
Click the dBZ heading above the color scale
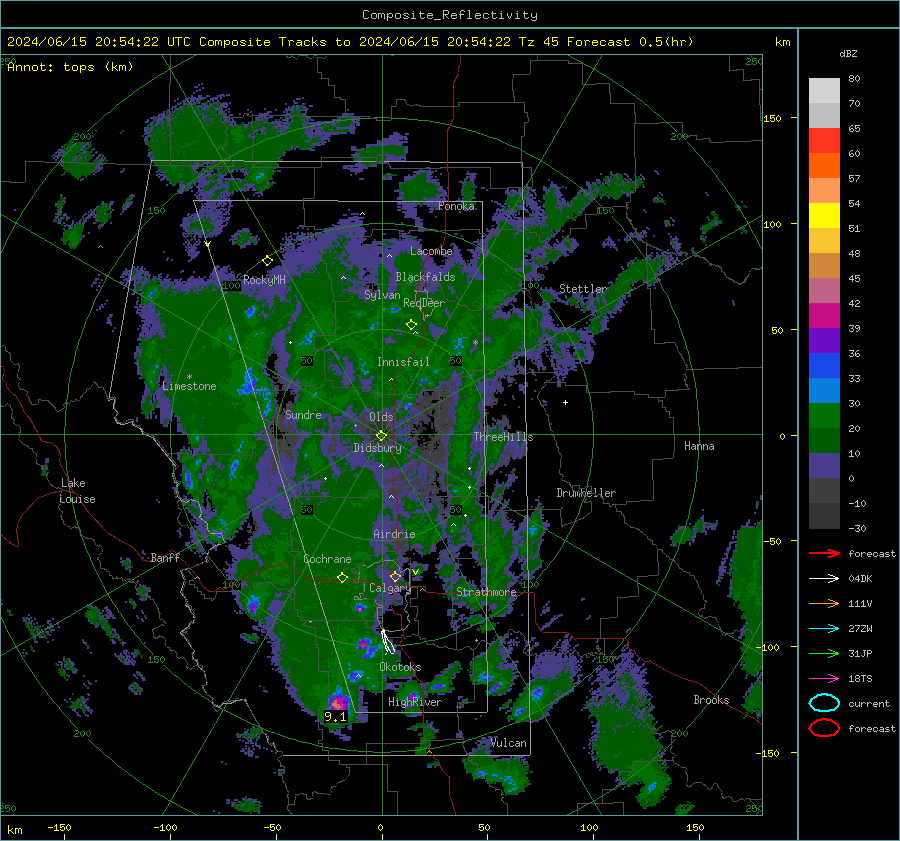click(x=848, y=53)
